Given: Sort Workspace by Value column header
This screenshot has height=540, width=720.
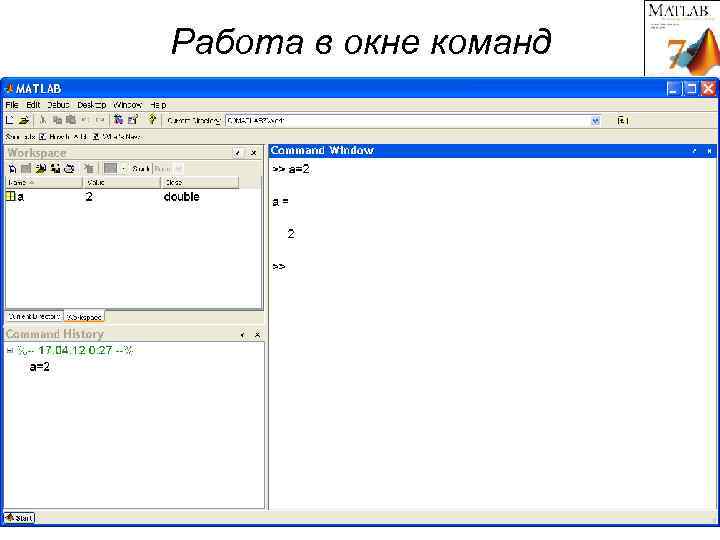Looking at the screenshot, I should 122,182.
